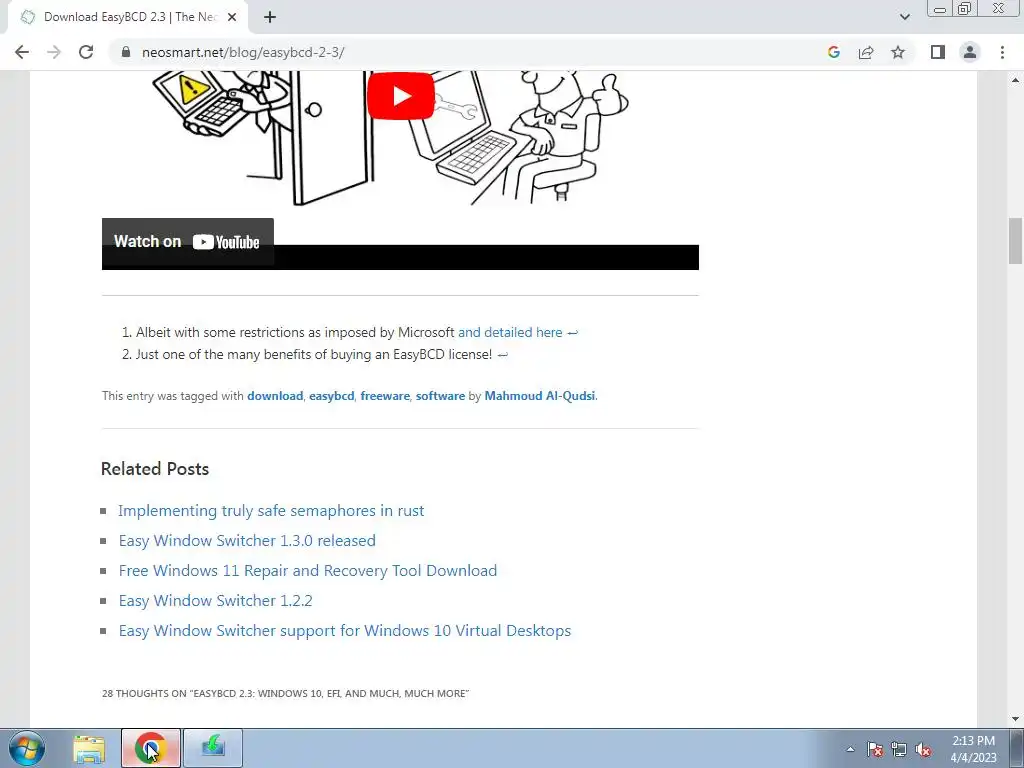Open 'Easy Window Switcher 1.3.0 released' post
The image size is (1024, 768).
(247, 541)
